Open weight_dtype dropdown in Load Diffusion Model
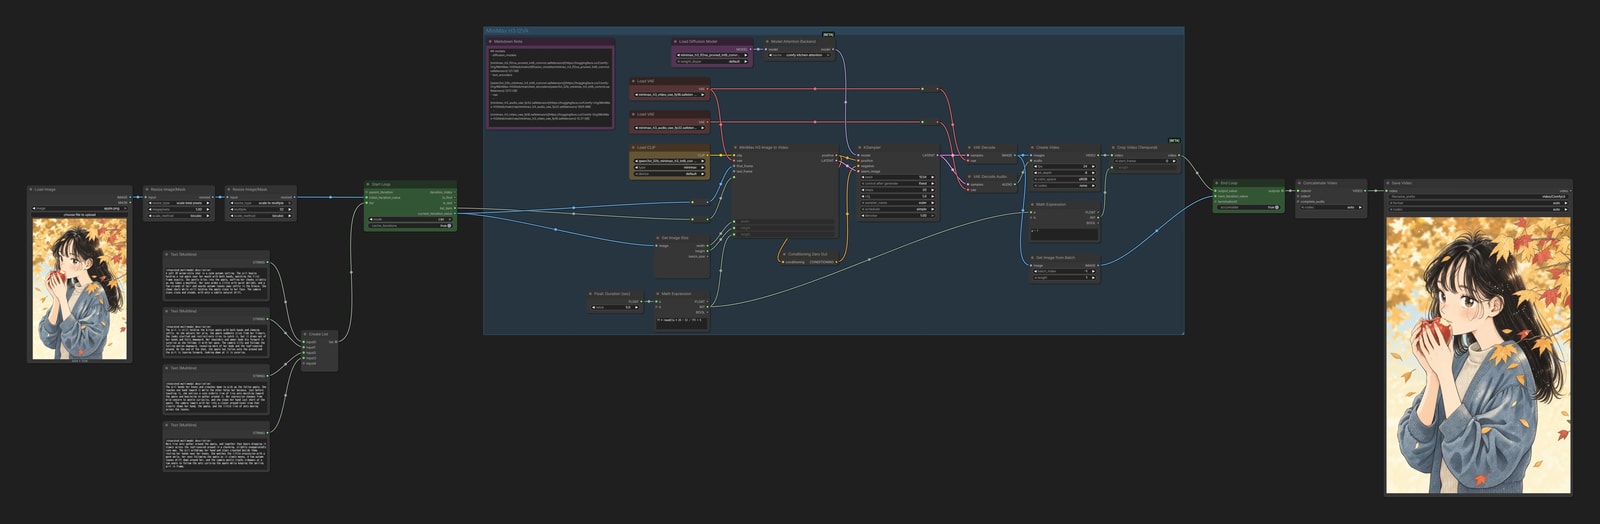 711,62
